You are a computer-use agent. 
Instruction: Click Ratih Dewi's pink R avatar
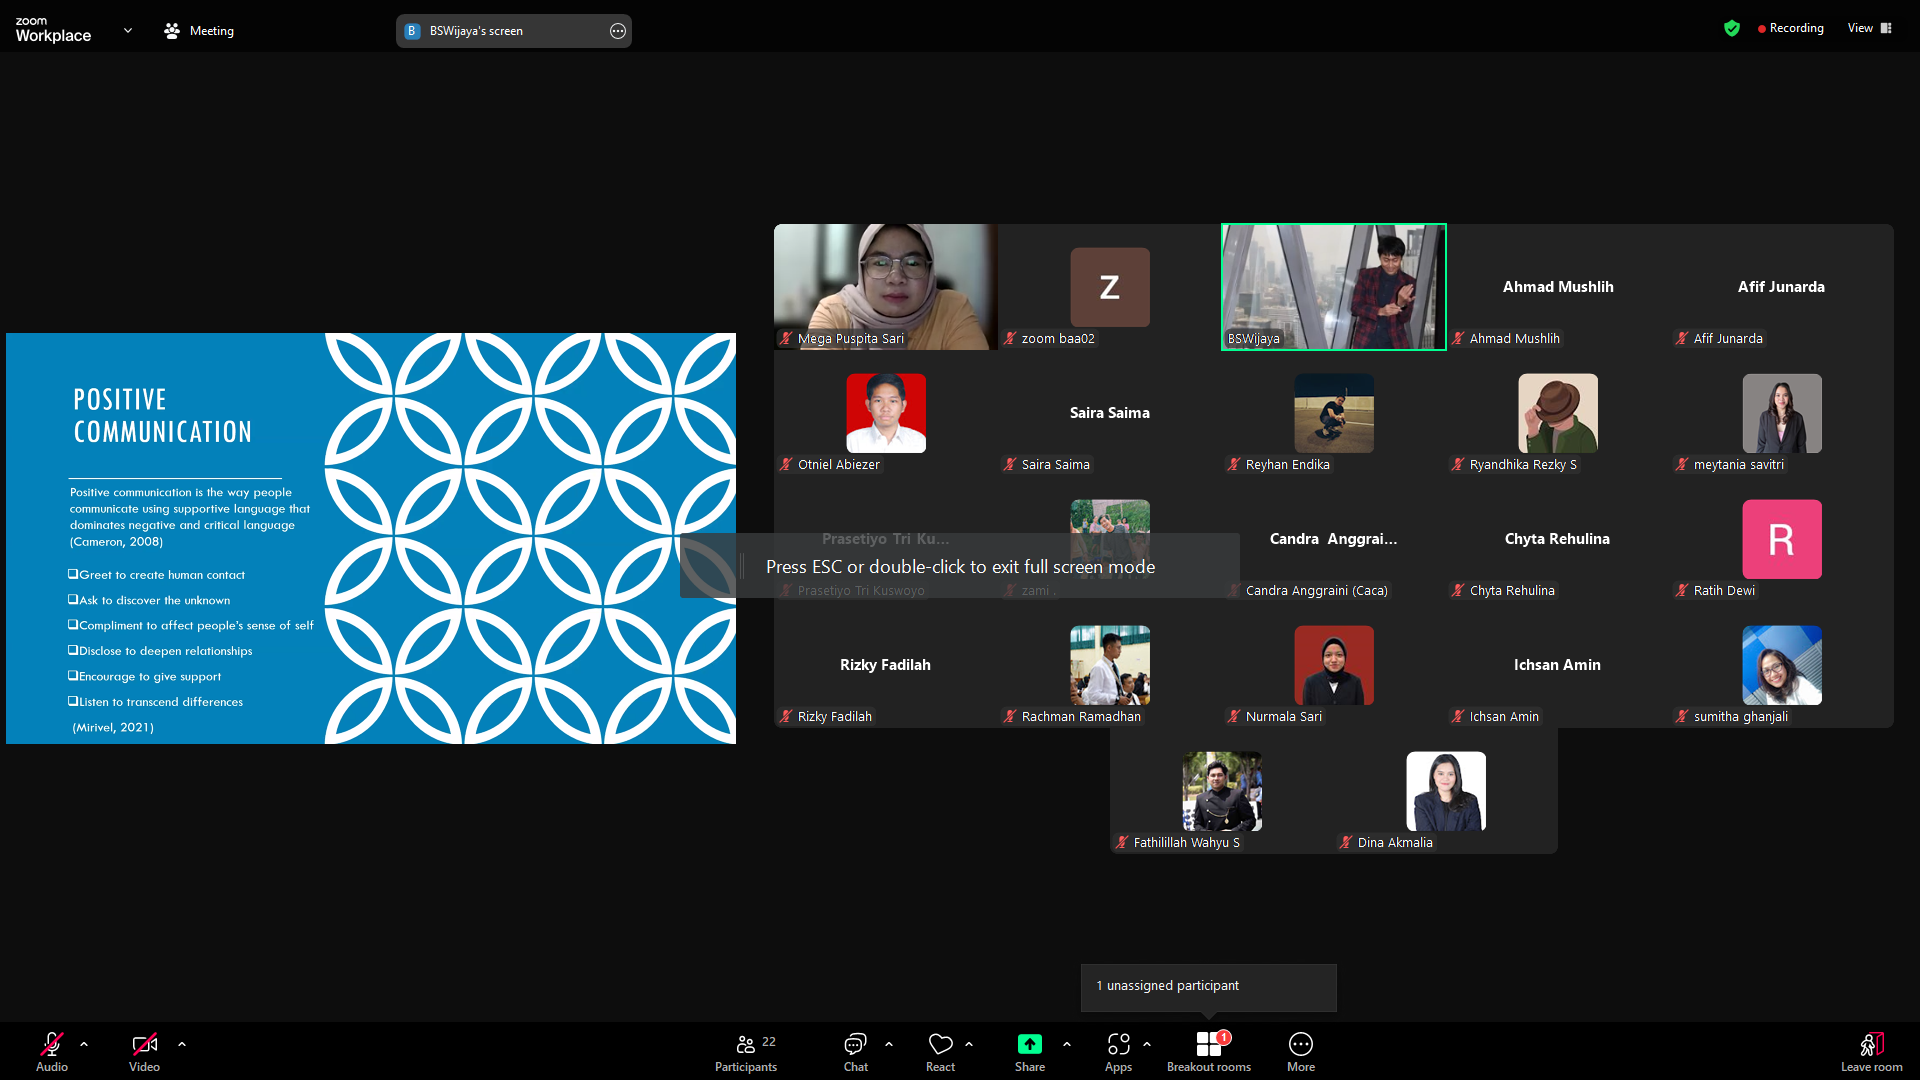pyautogui.click(x=1782, y=539)
